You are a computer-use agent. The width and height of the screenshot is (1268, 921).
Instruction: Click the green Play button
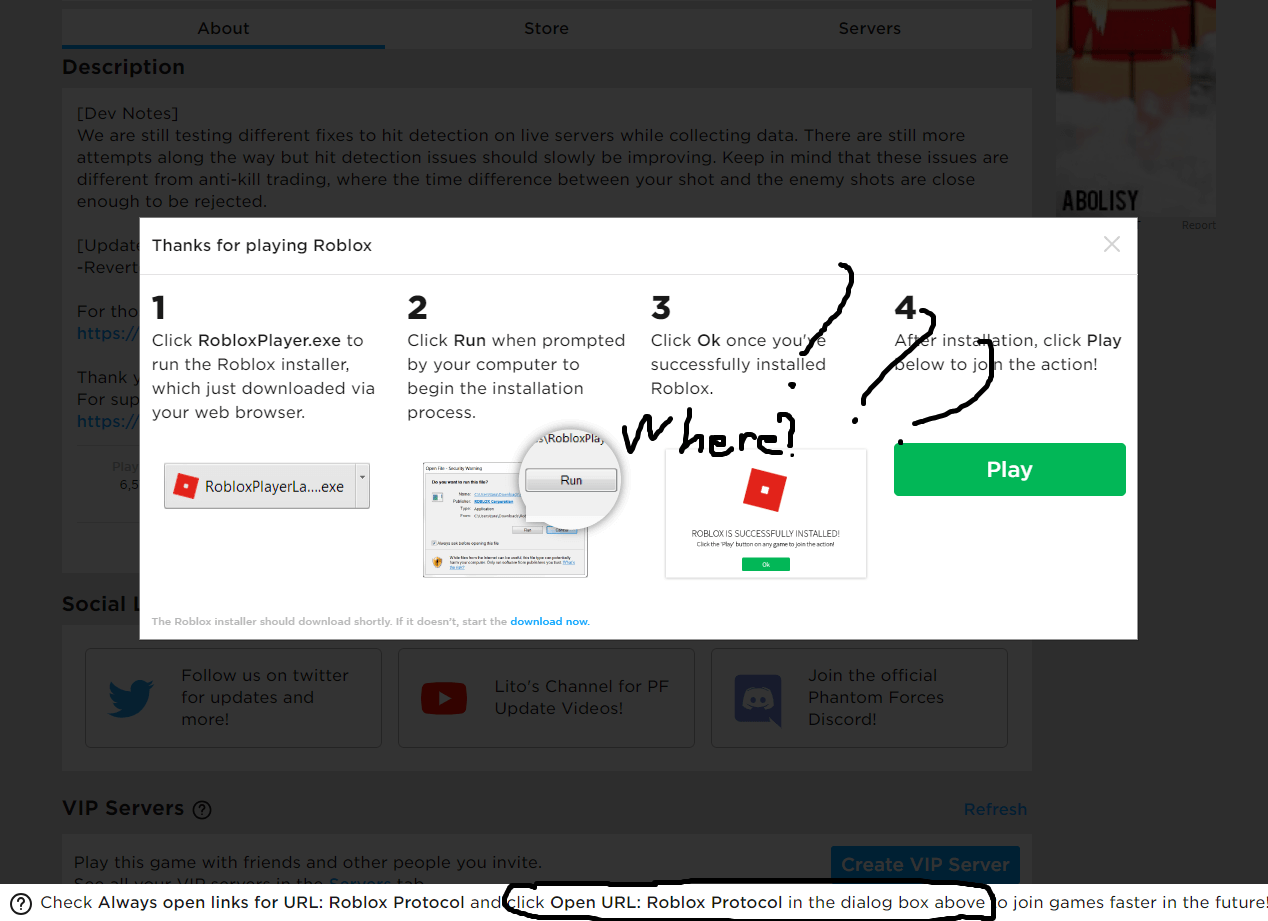[x=1009, y=469]
